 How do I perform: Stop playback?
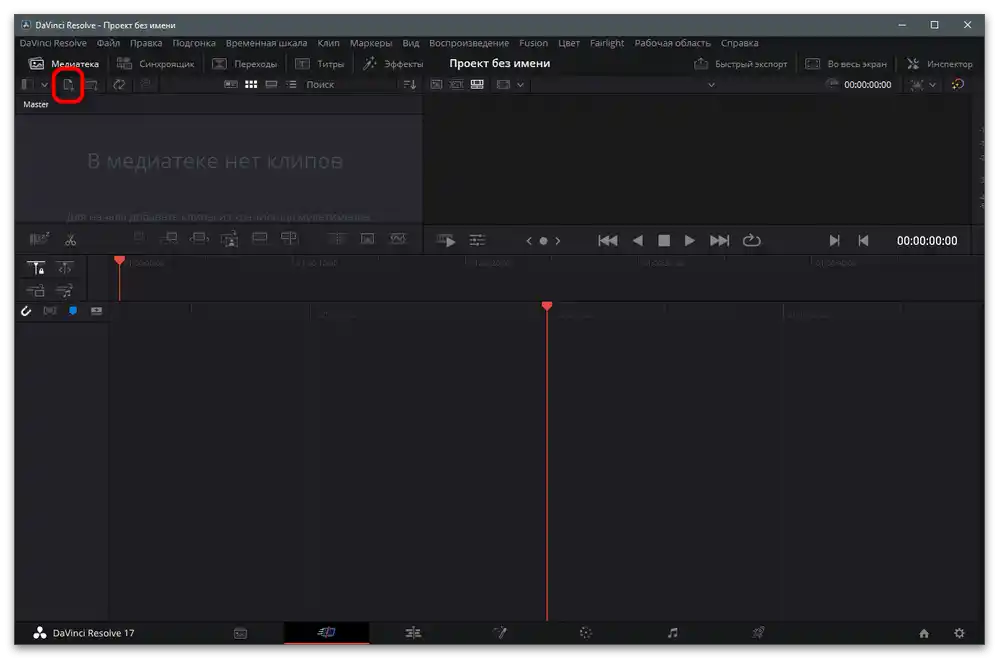click(x=664, y=240)
